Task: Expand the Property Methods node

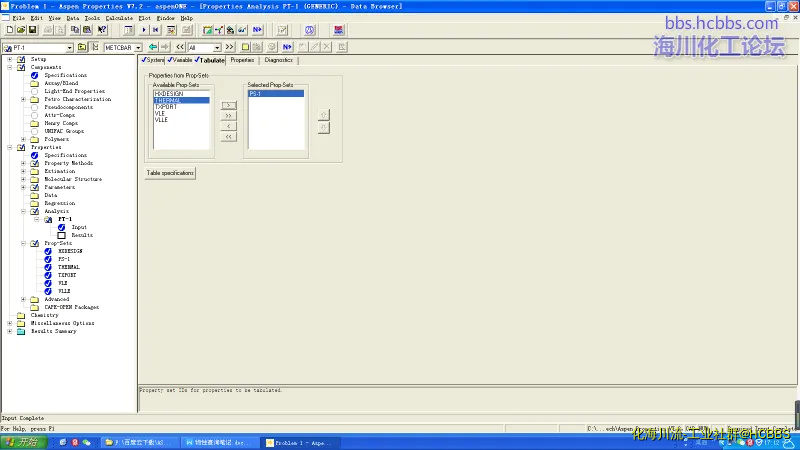Action: pyautogui.click(x=23, y=163)
